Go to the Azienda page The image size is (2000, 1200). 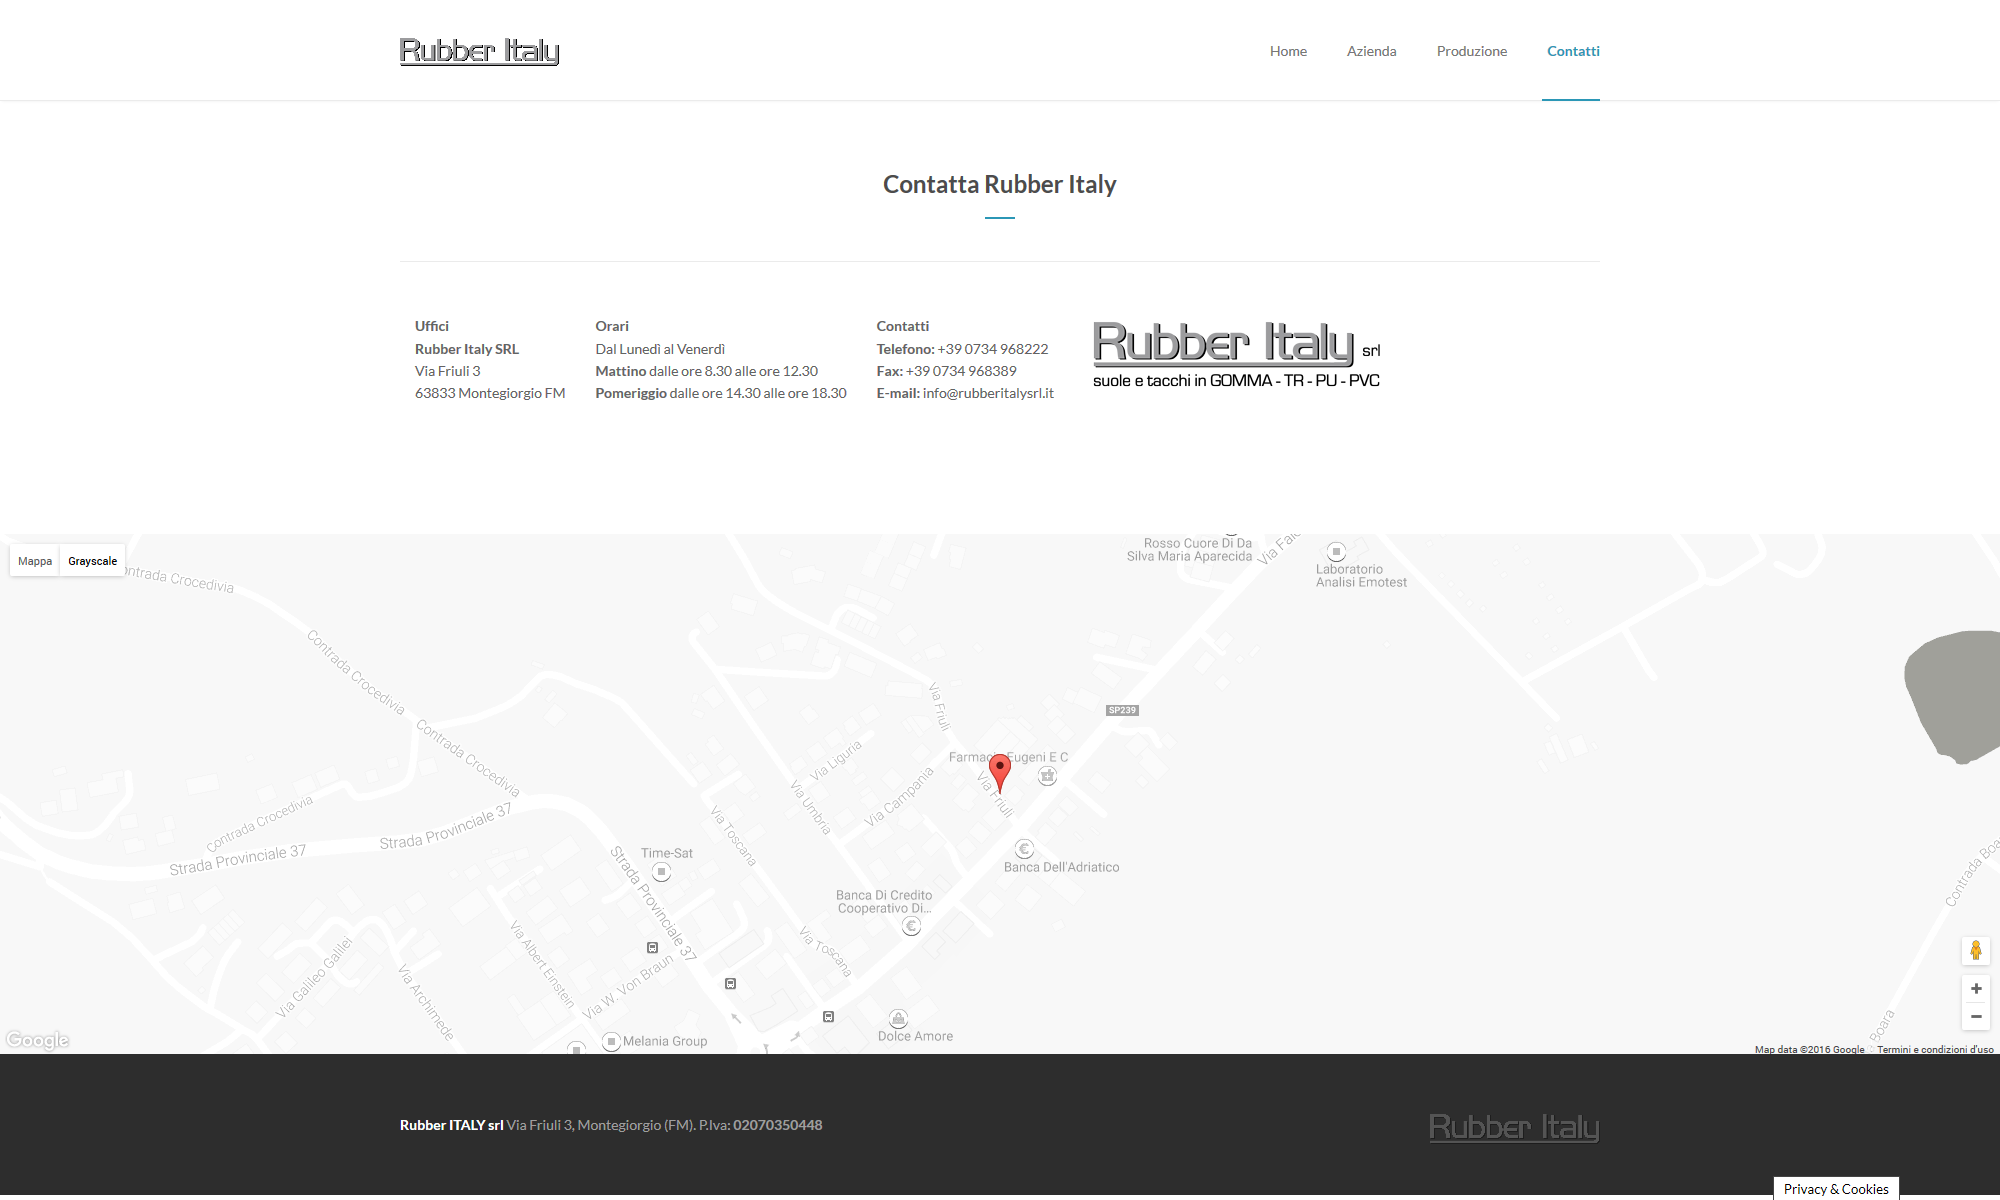coord(1371,51)
